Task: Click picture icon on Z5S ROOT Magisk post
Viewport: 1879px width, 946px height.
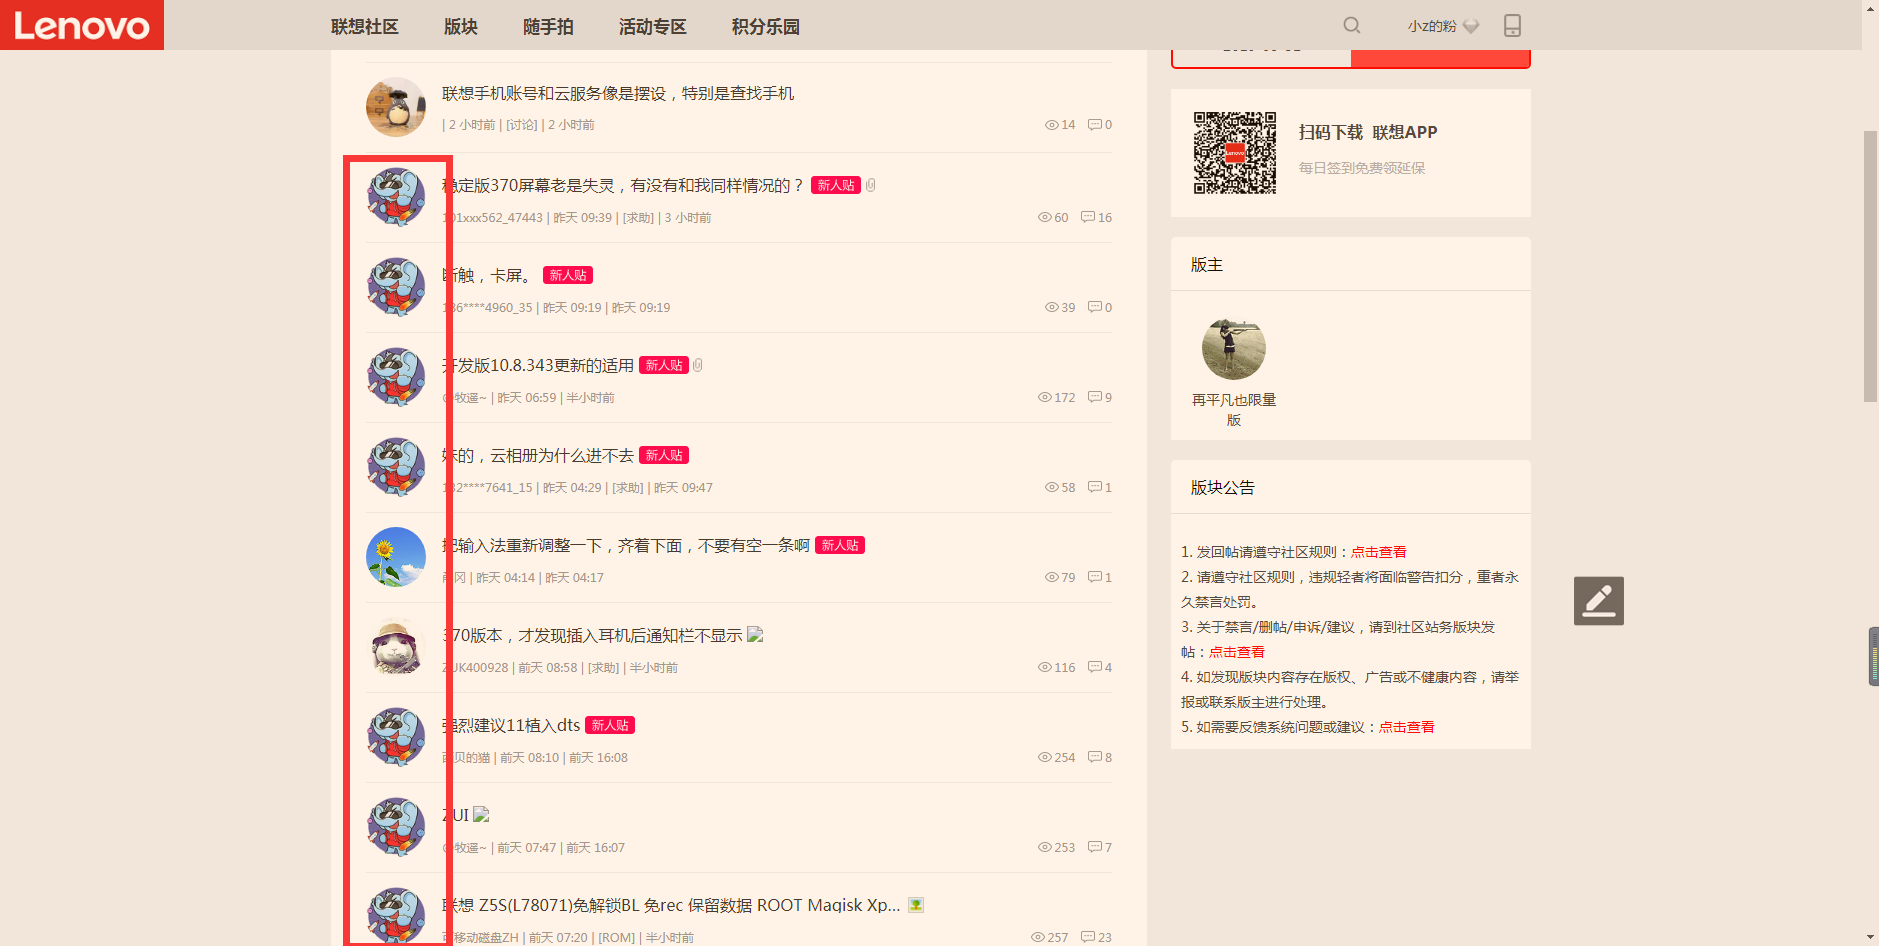Action: 915,905
